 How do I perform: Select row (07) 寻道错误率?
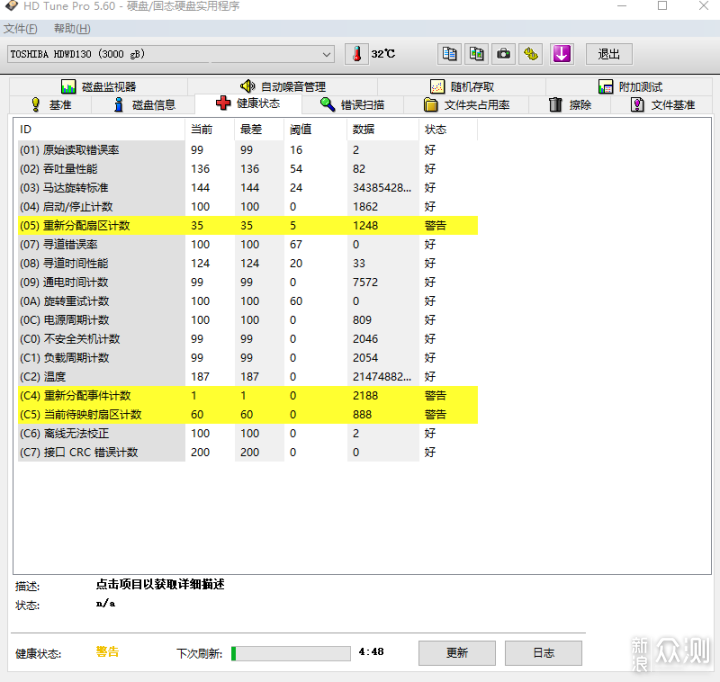[x=248, y=244]
